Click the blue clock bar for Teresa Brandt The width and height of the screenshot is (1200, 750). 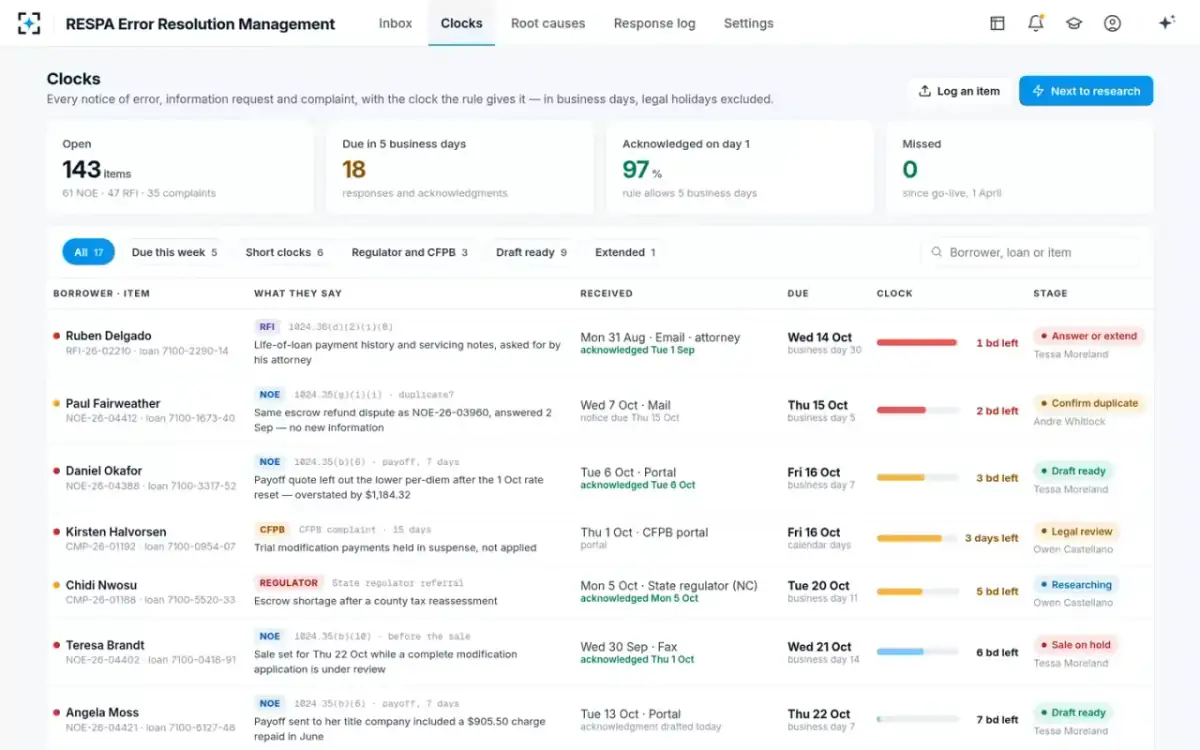917,652
